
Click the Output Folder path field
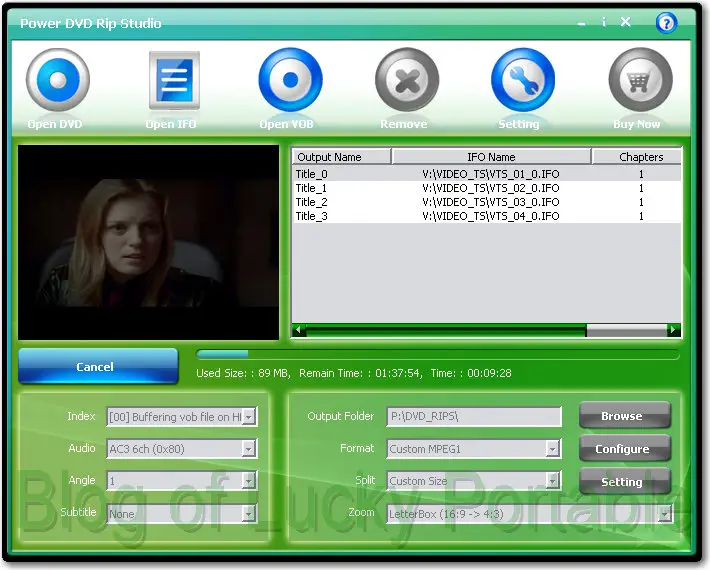[474, 416]
